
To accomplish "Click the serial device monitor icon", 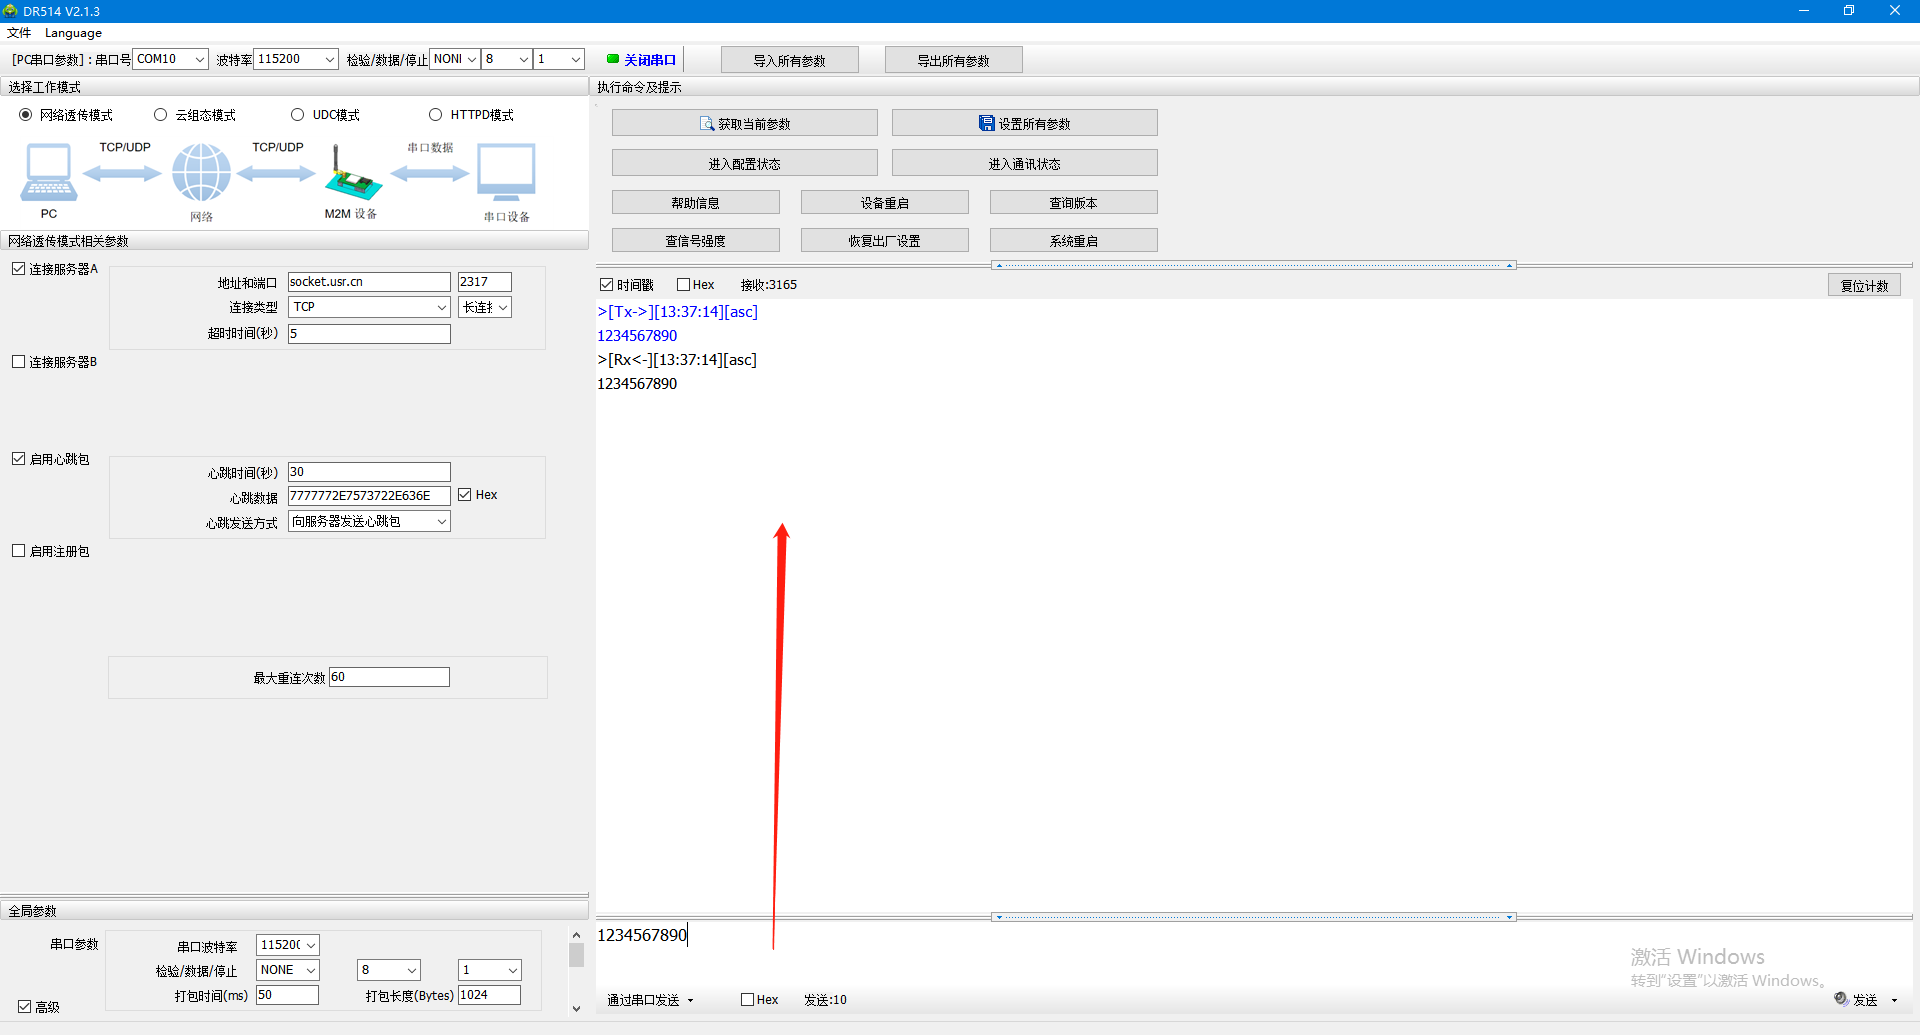I will pyautogui.click(x=506, y=172).
